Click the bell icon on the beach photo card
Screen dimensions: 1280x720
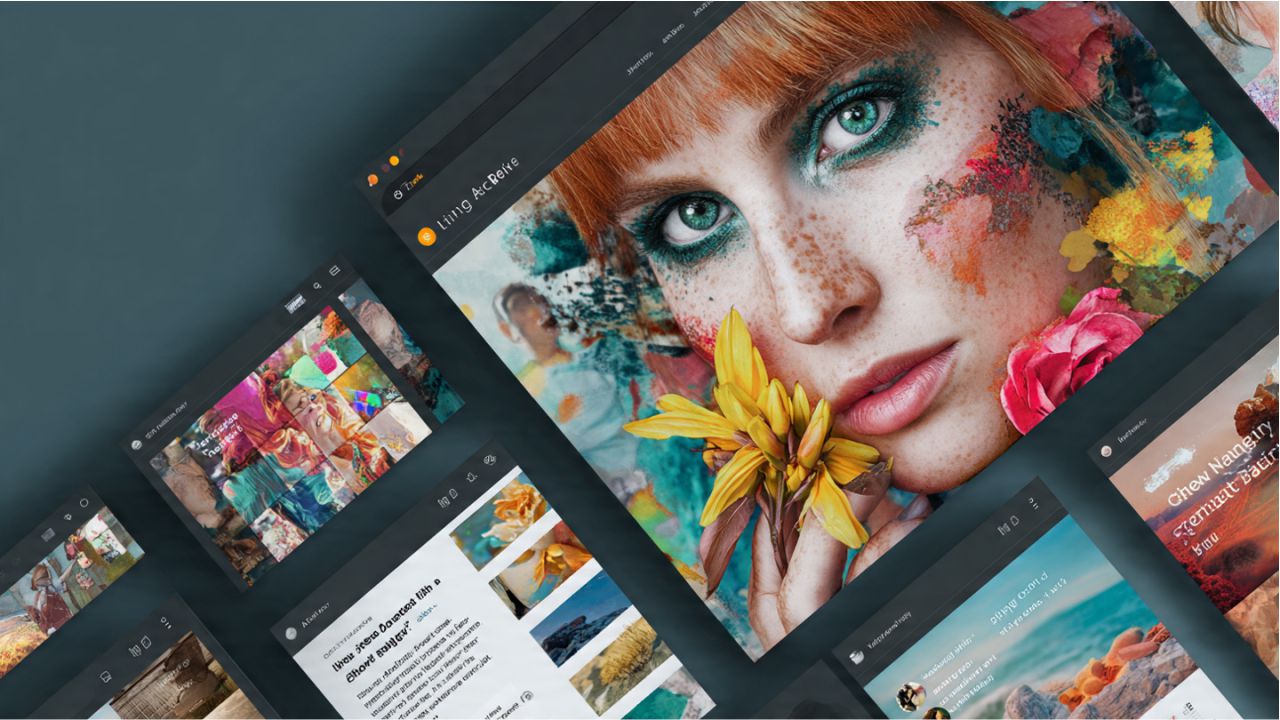tap(1017, 522)
